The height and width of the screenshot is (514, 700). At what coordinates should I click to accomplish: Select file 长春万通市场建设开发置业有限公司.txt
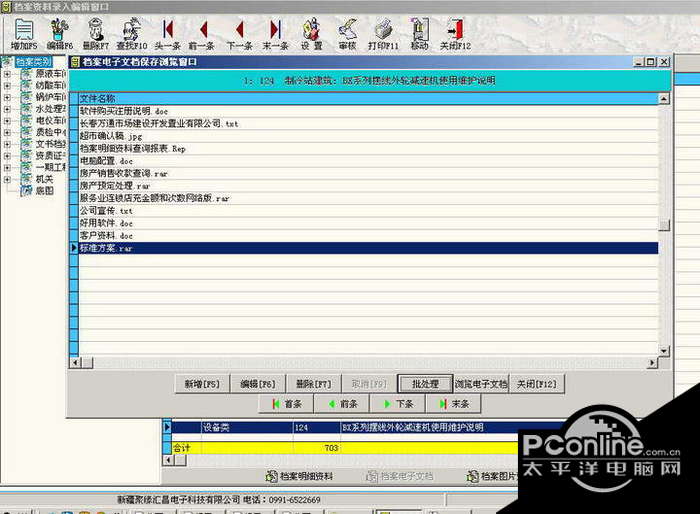[368, 123]
